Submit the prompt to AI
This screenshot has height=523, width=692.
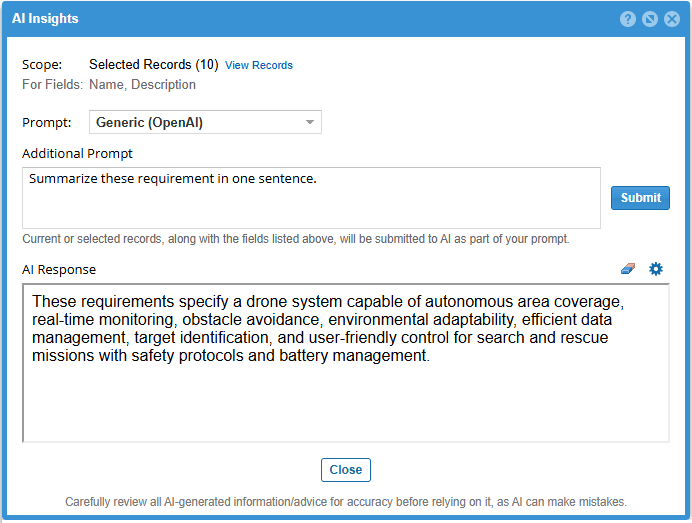(640, 198)
